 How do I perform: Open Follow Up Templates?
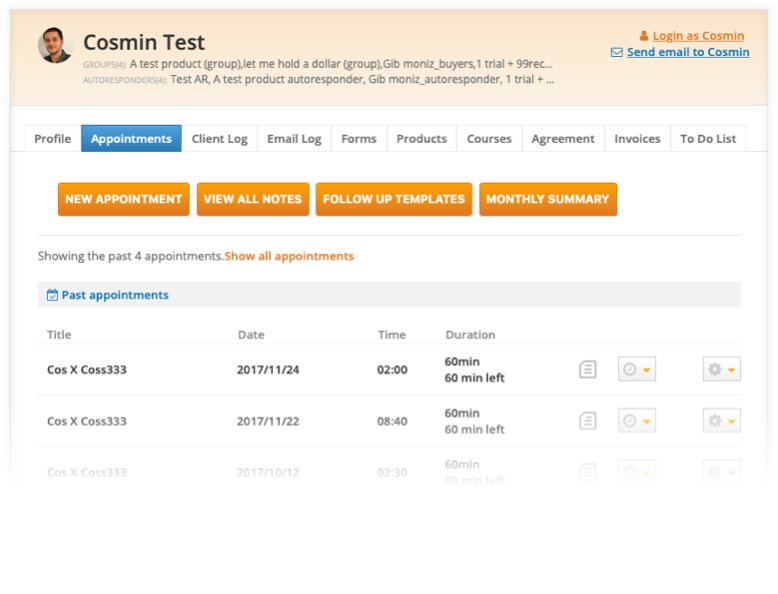tap(393, 199)
